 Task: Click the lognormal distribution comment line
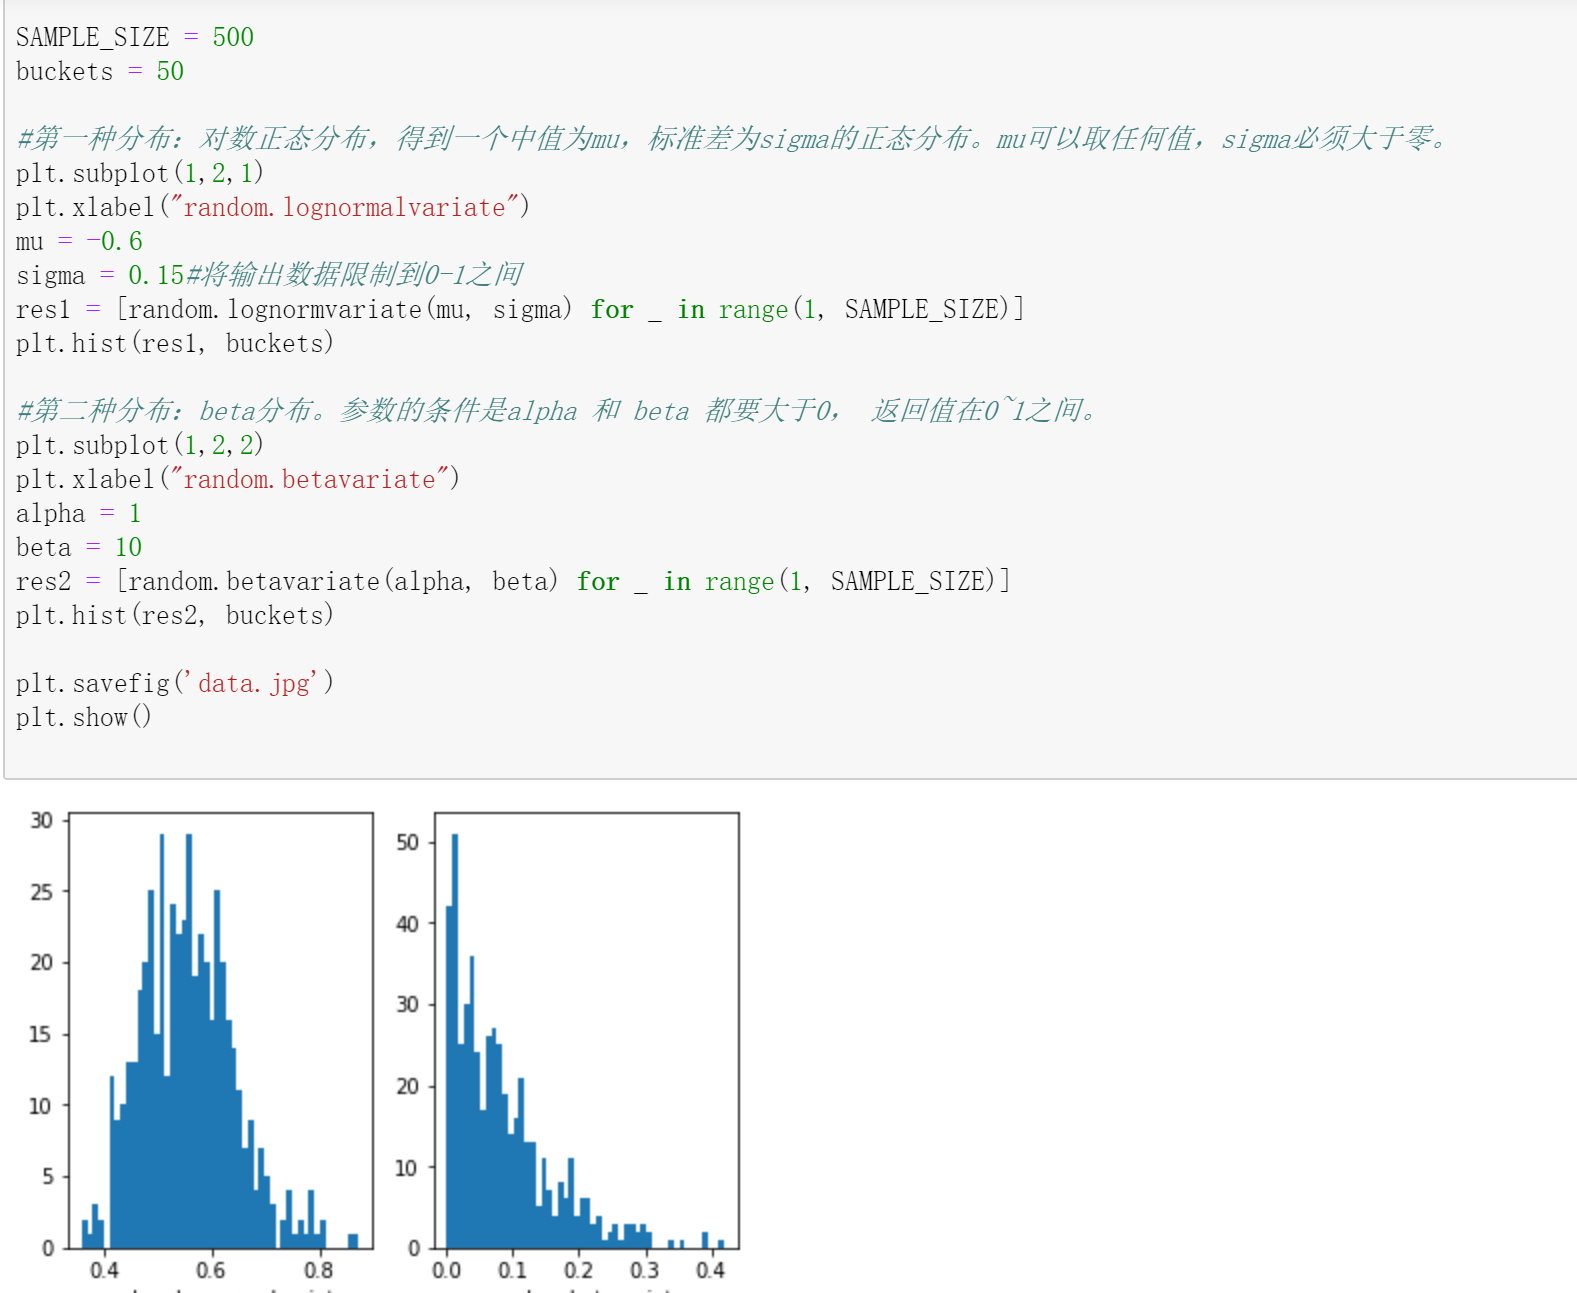pyautogui.click(x=730, y=139)
